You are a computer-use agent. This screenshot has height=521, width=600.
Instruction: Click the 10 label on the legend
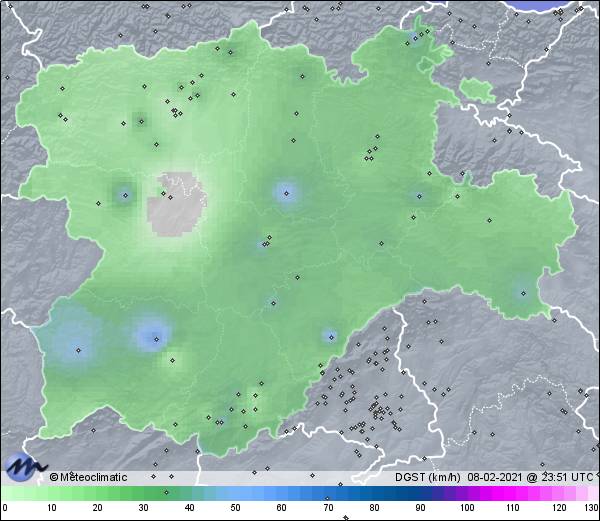tap(51, 508)
